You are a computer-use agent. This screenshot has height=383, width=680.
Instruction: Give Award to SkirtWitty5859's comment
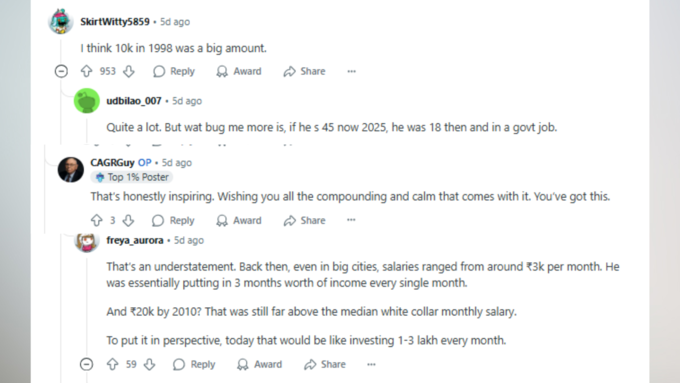[x=239, y=71]
